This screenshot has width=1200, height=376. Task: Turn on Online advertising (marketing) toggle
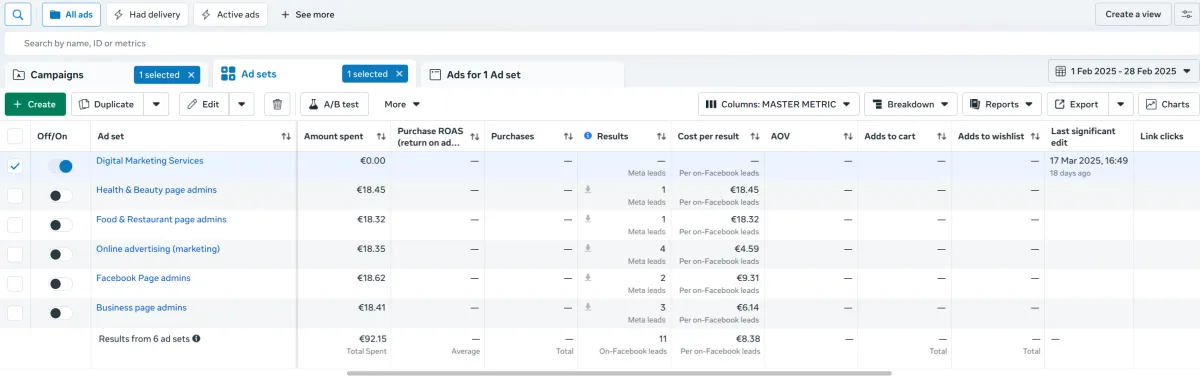tap(61, 255)
